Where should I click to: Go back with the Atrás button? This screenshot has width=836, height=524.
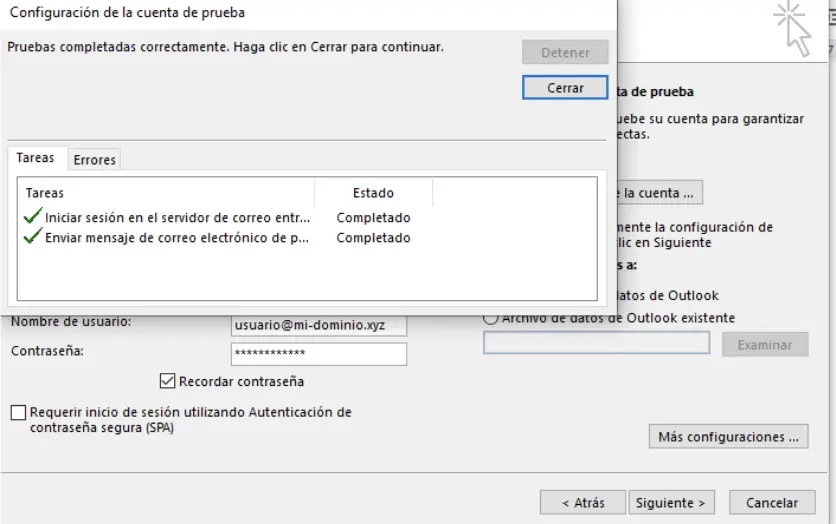pyautogui.click(x=583, y=502)
